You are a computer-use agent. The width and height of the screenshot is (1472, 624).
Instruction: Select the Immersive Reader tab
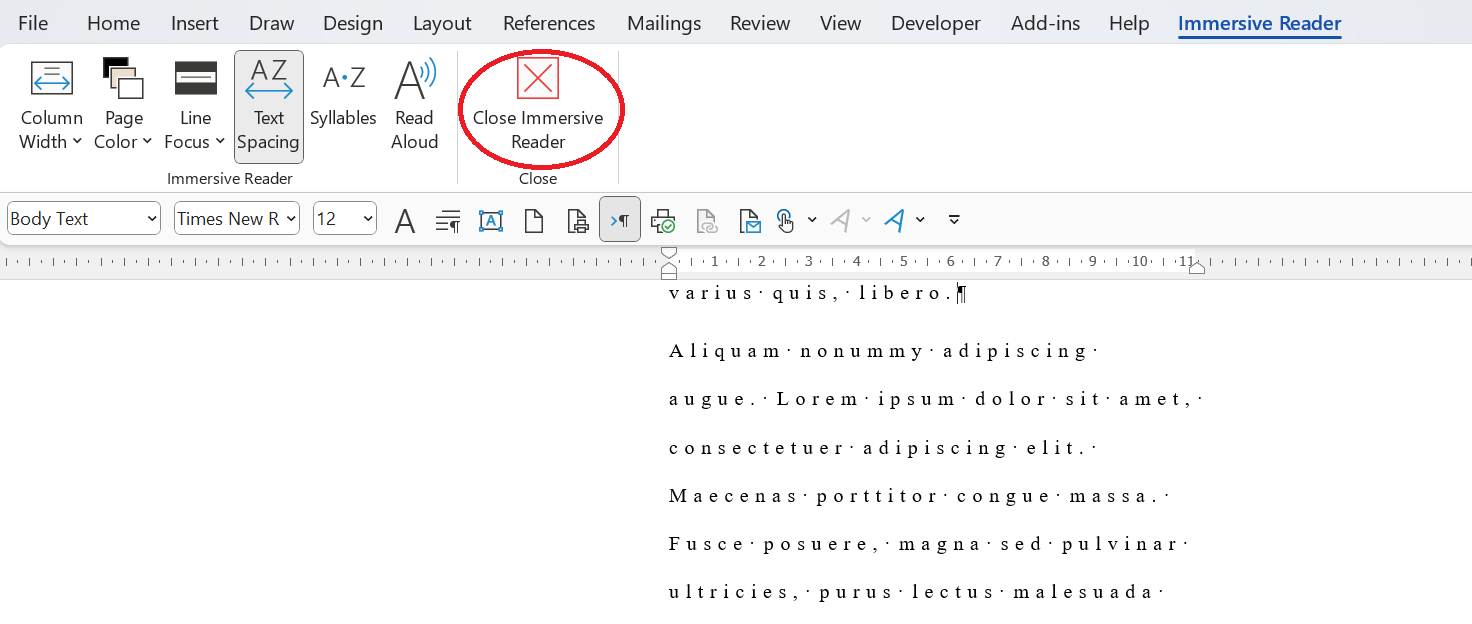coord(1259,23)
